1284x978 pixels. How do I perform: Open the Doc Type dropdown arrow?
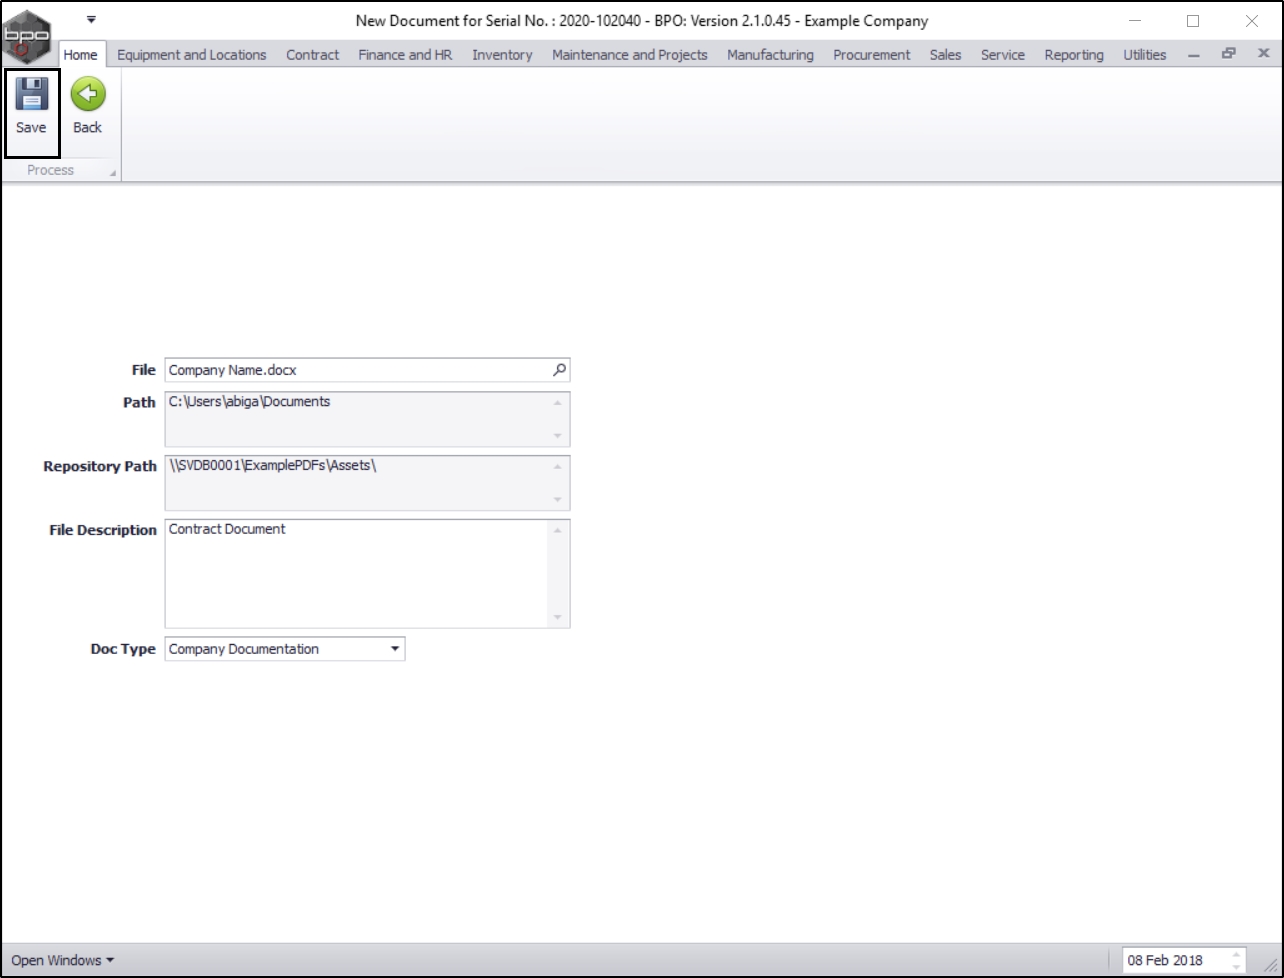pyautogui.click(x=395, y=649)
